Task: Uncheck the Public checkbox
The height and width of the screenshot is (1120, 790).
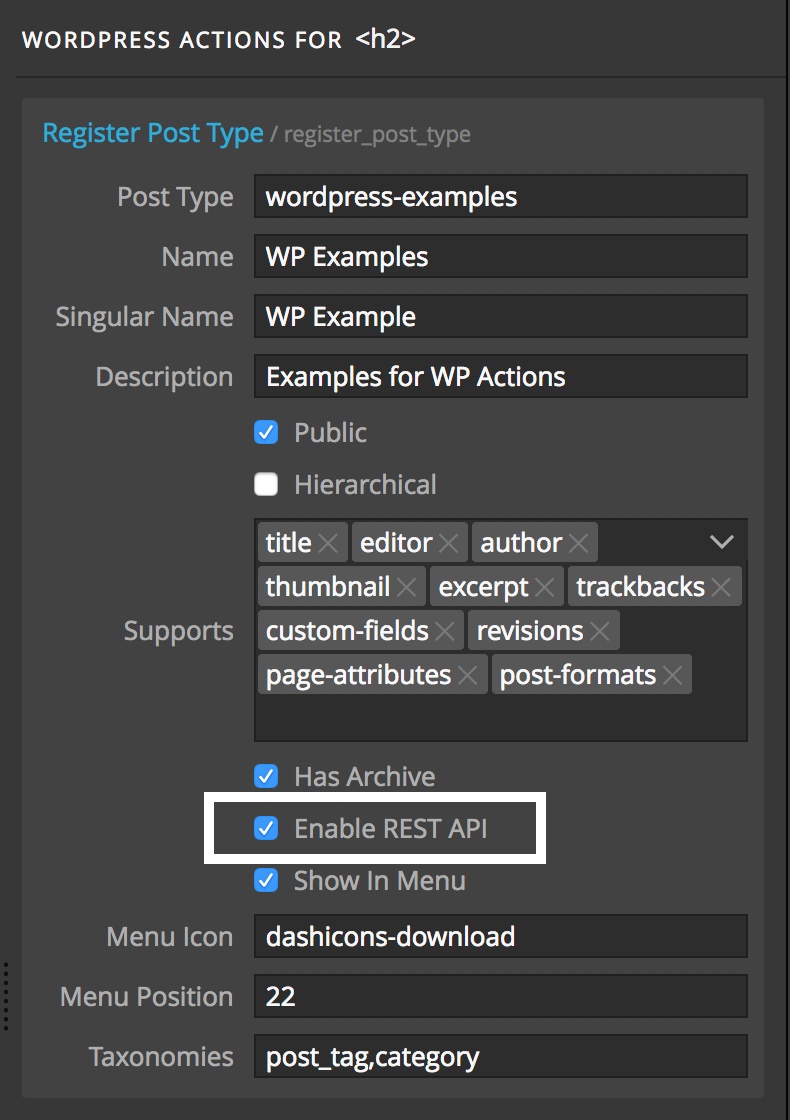Action: 266,432
